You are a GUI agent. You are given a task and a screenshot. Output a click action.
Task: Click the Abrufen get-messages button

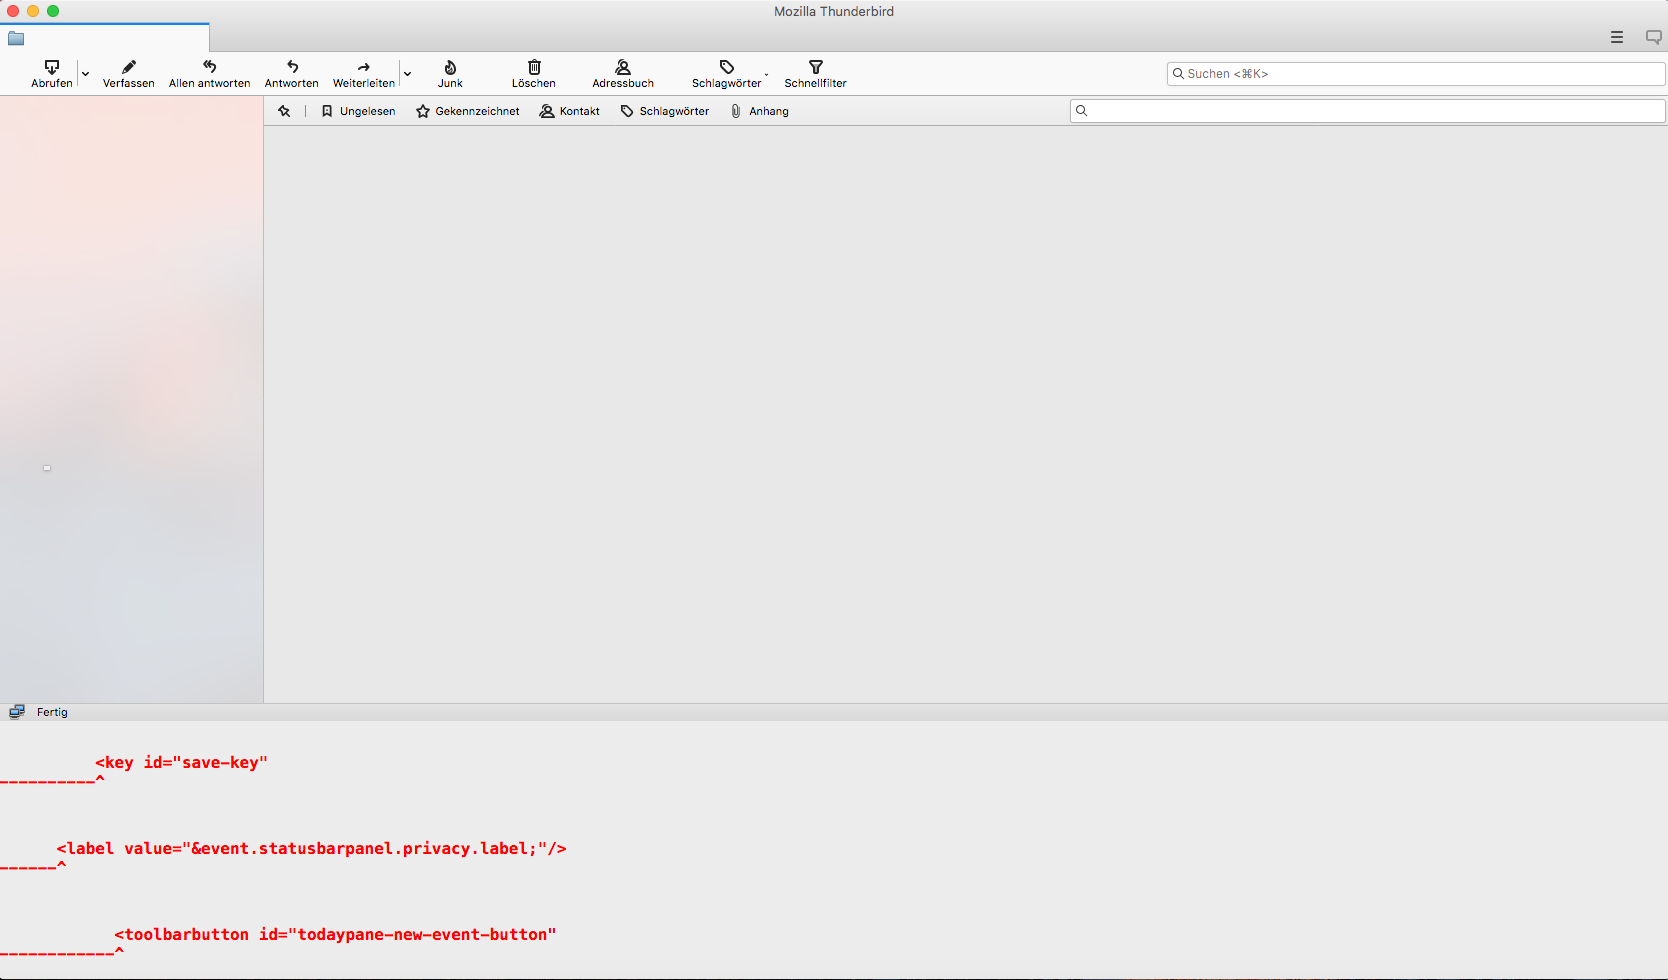[52, 74]
